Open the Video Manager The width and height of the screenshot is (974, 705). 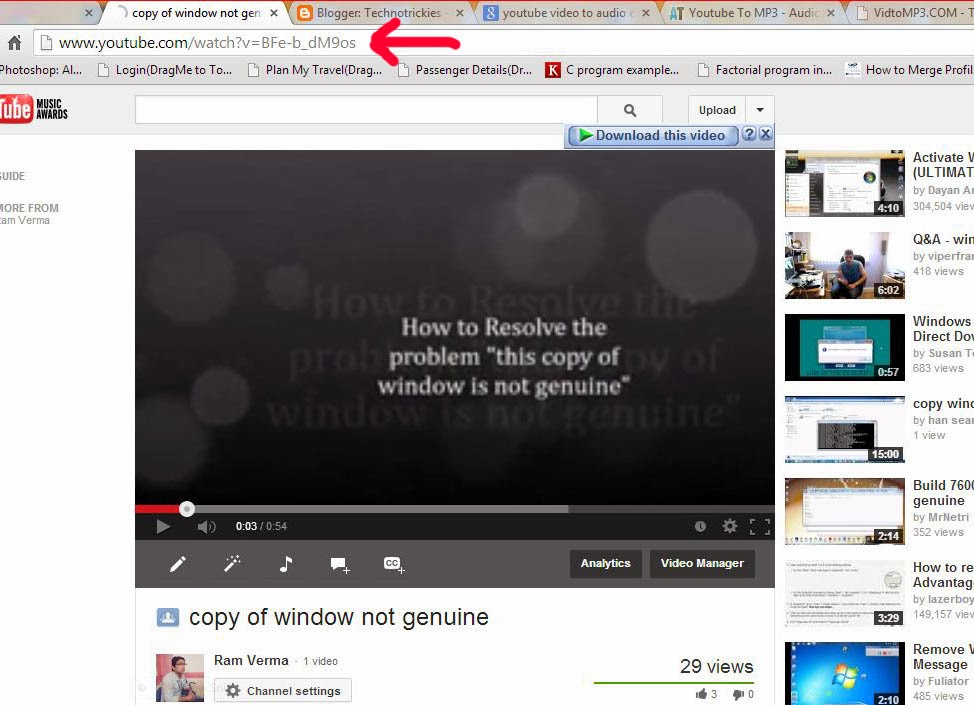(x=702, y=563)
